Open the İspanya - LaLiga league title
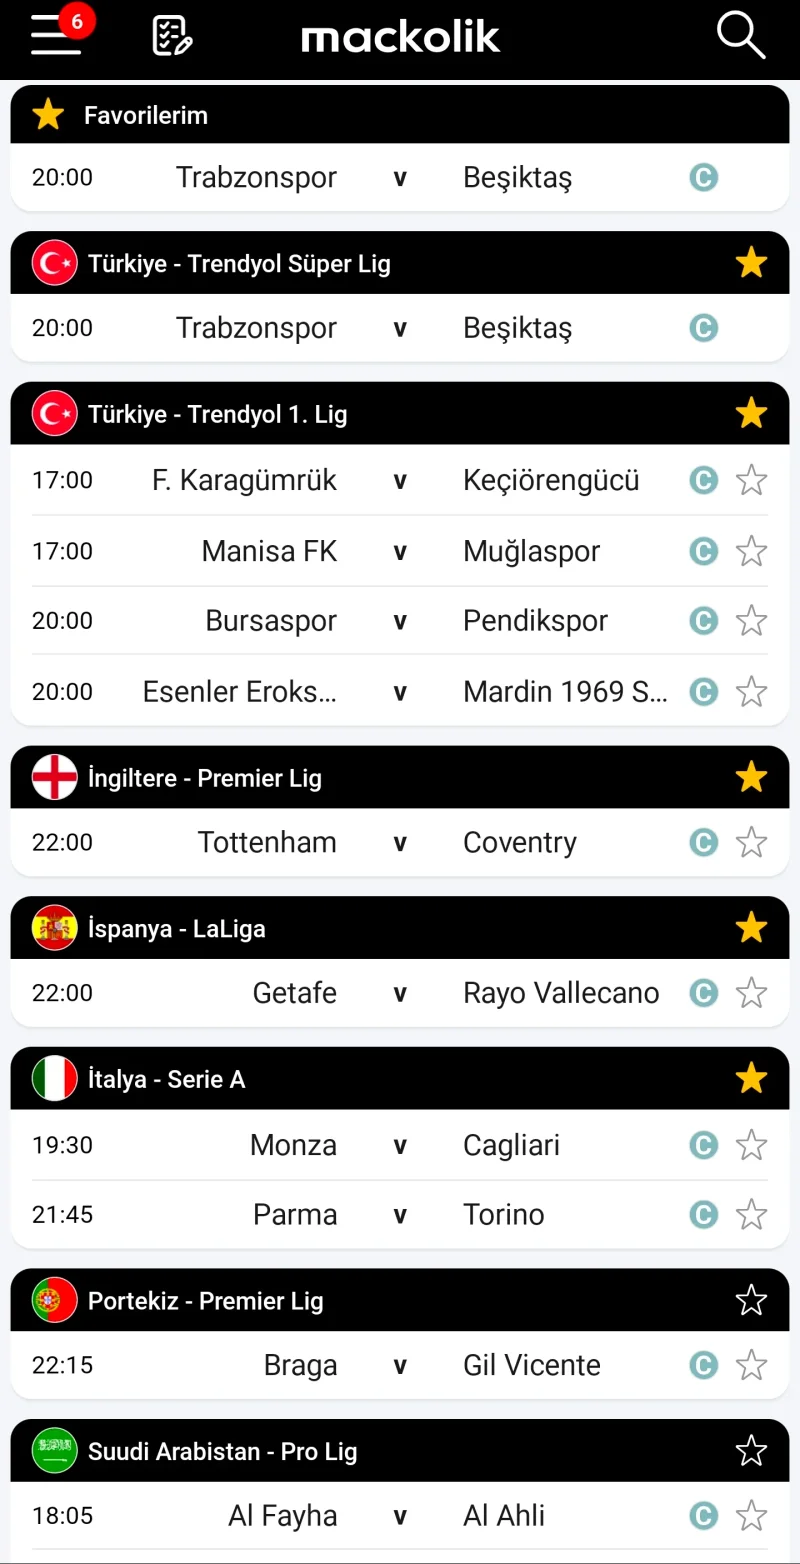 (177, 929)
